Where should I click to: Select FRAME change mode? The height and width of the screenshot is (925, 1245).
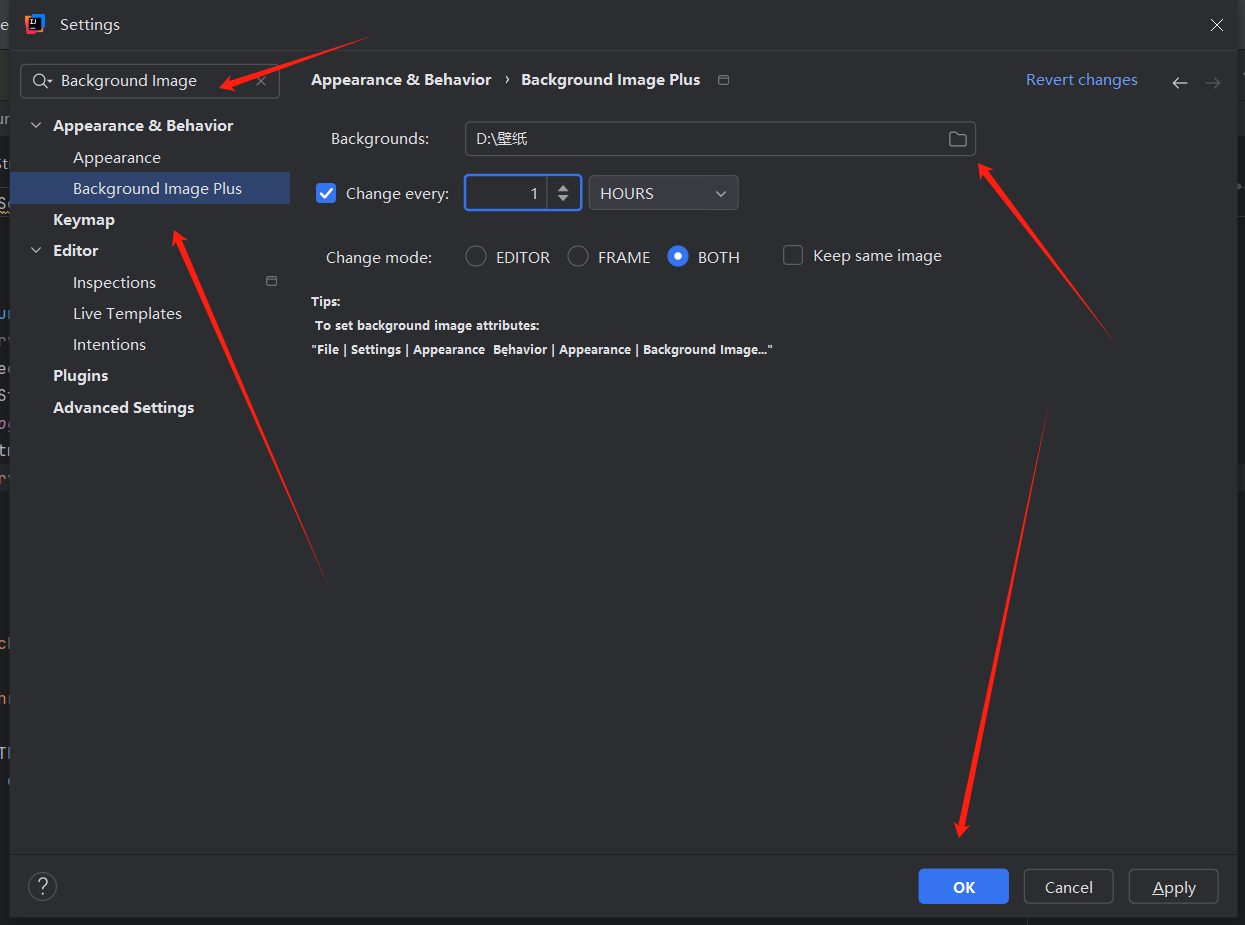coord(578,257)
